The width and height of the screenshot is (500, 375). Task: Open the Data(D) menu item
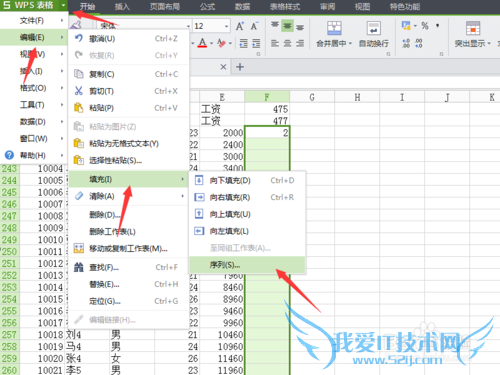coord(33,122)
